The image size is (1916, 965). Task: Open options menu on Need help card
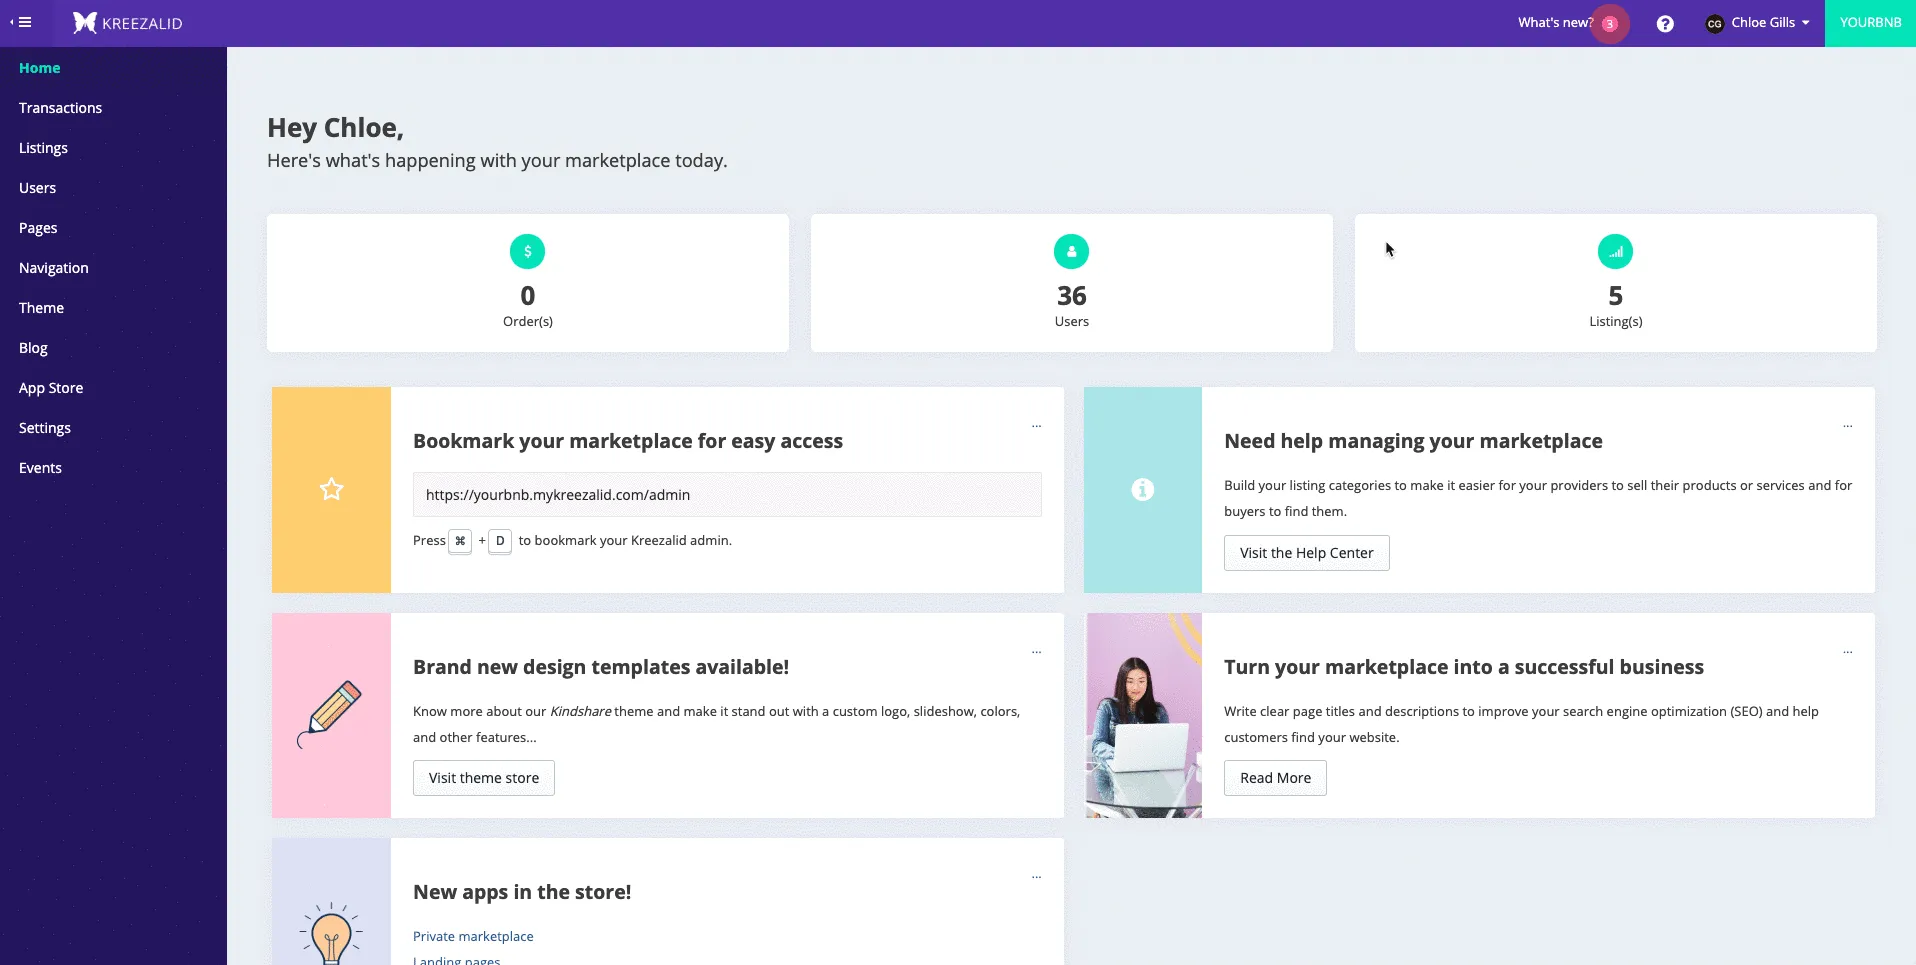[1847, 426]
